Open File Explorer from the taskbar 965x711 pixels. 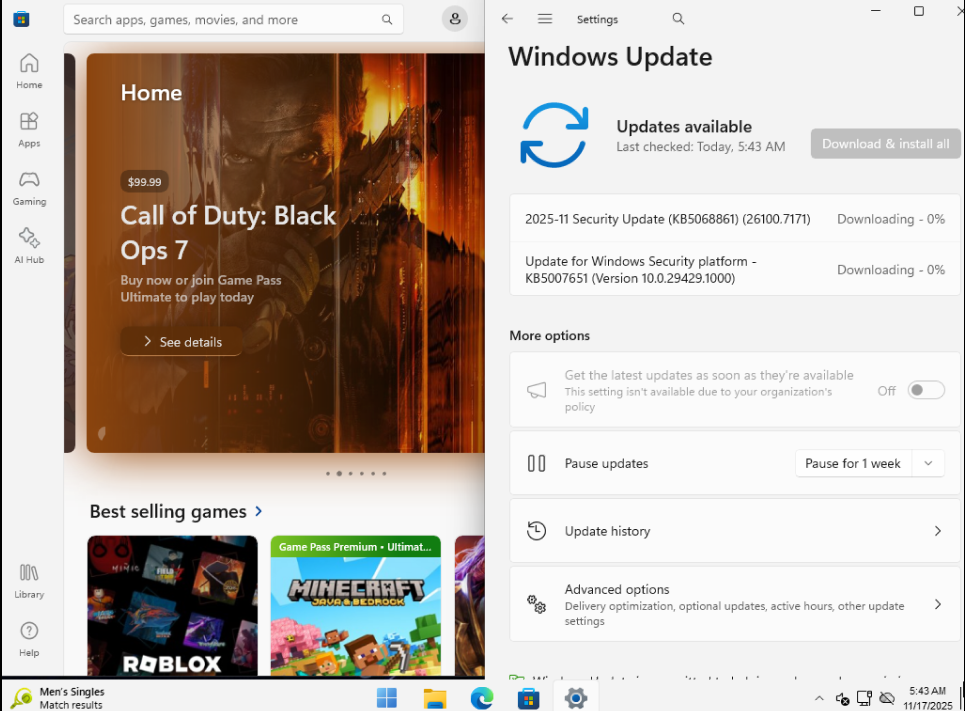pyautogui.click(x=434, y=698)
